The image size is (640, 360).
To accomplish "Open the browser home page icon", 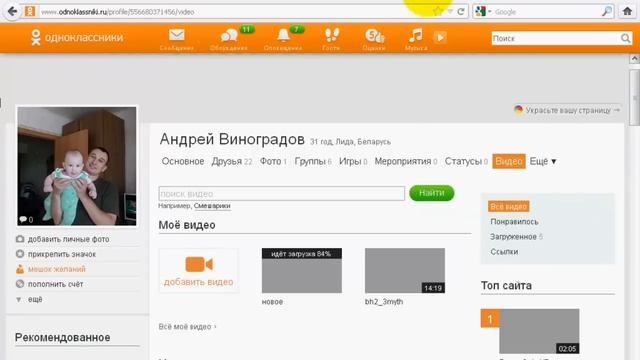I will coord(627,11).
